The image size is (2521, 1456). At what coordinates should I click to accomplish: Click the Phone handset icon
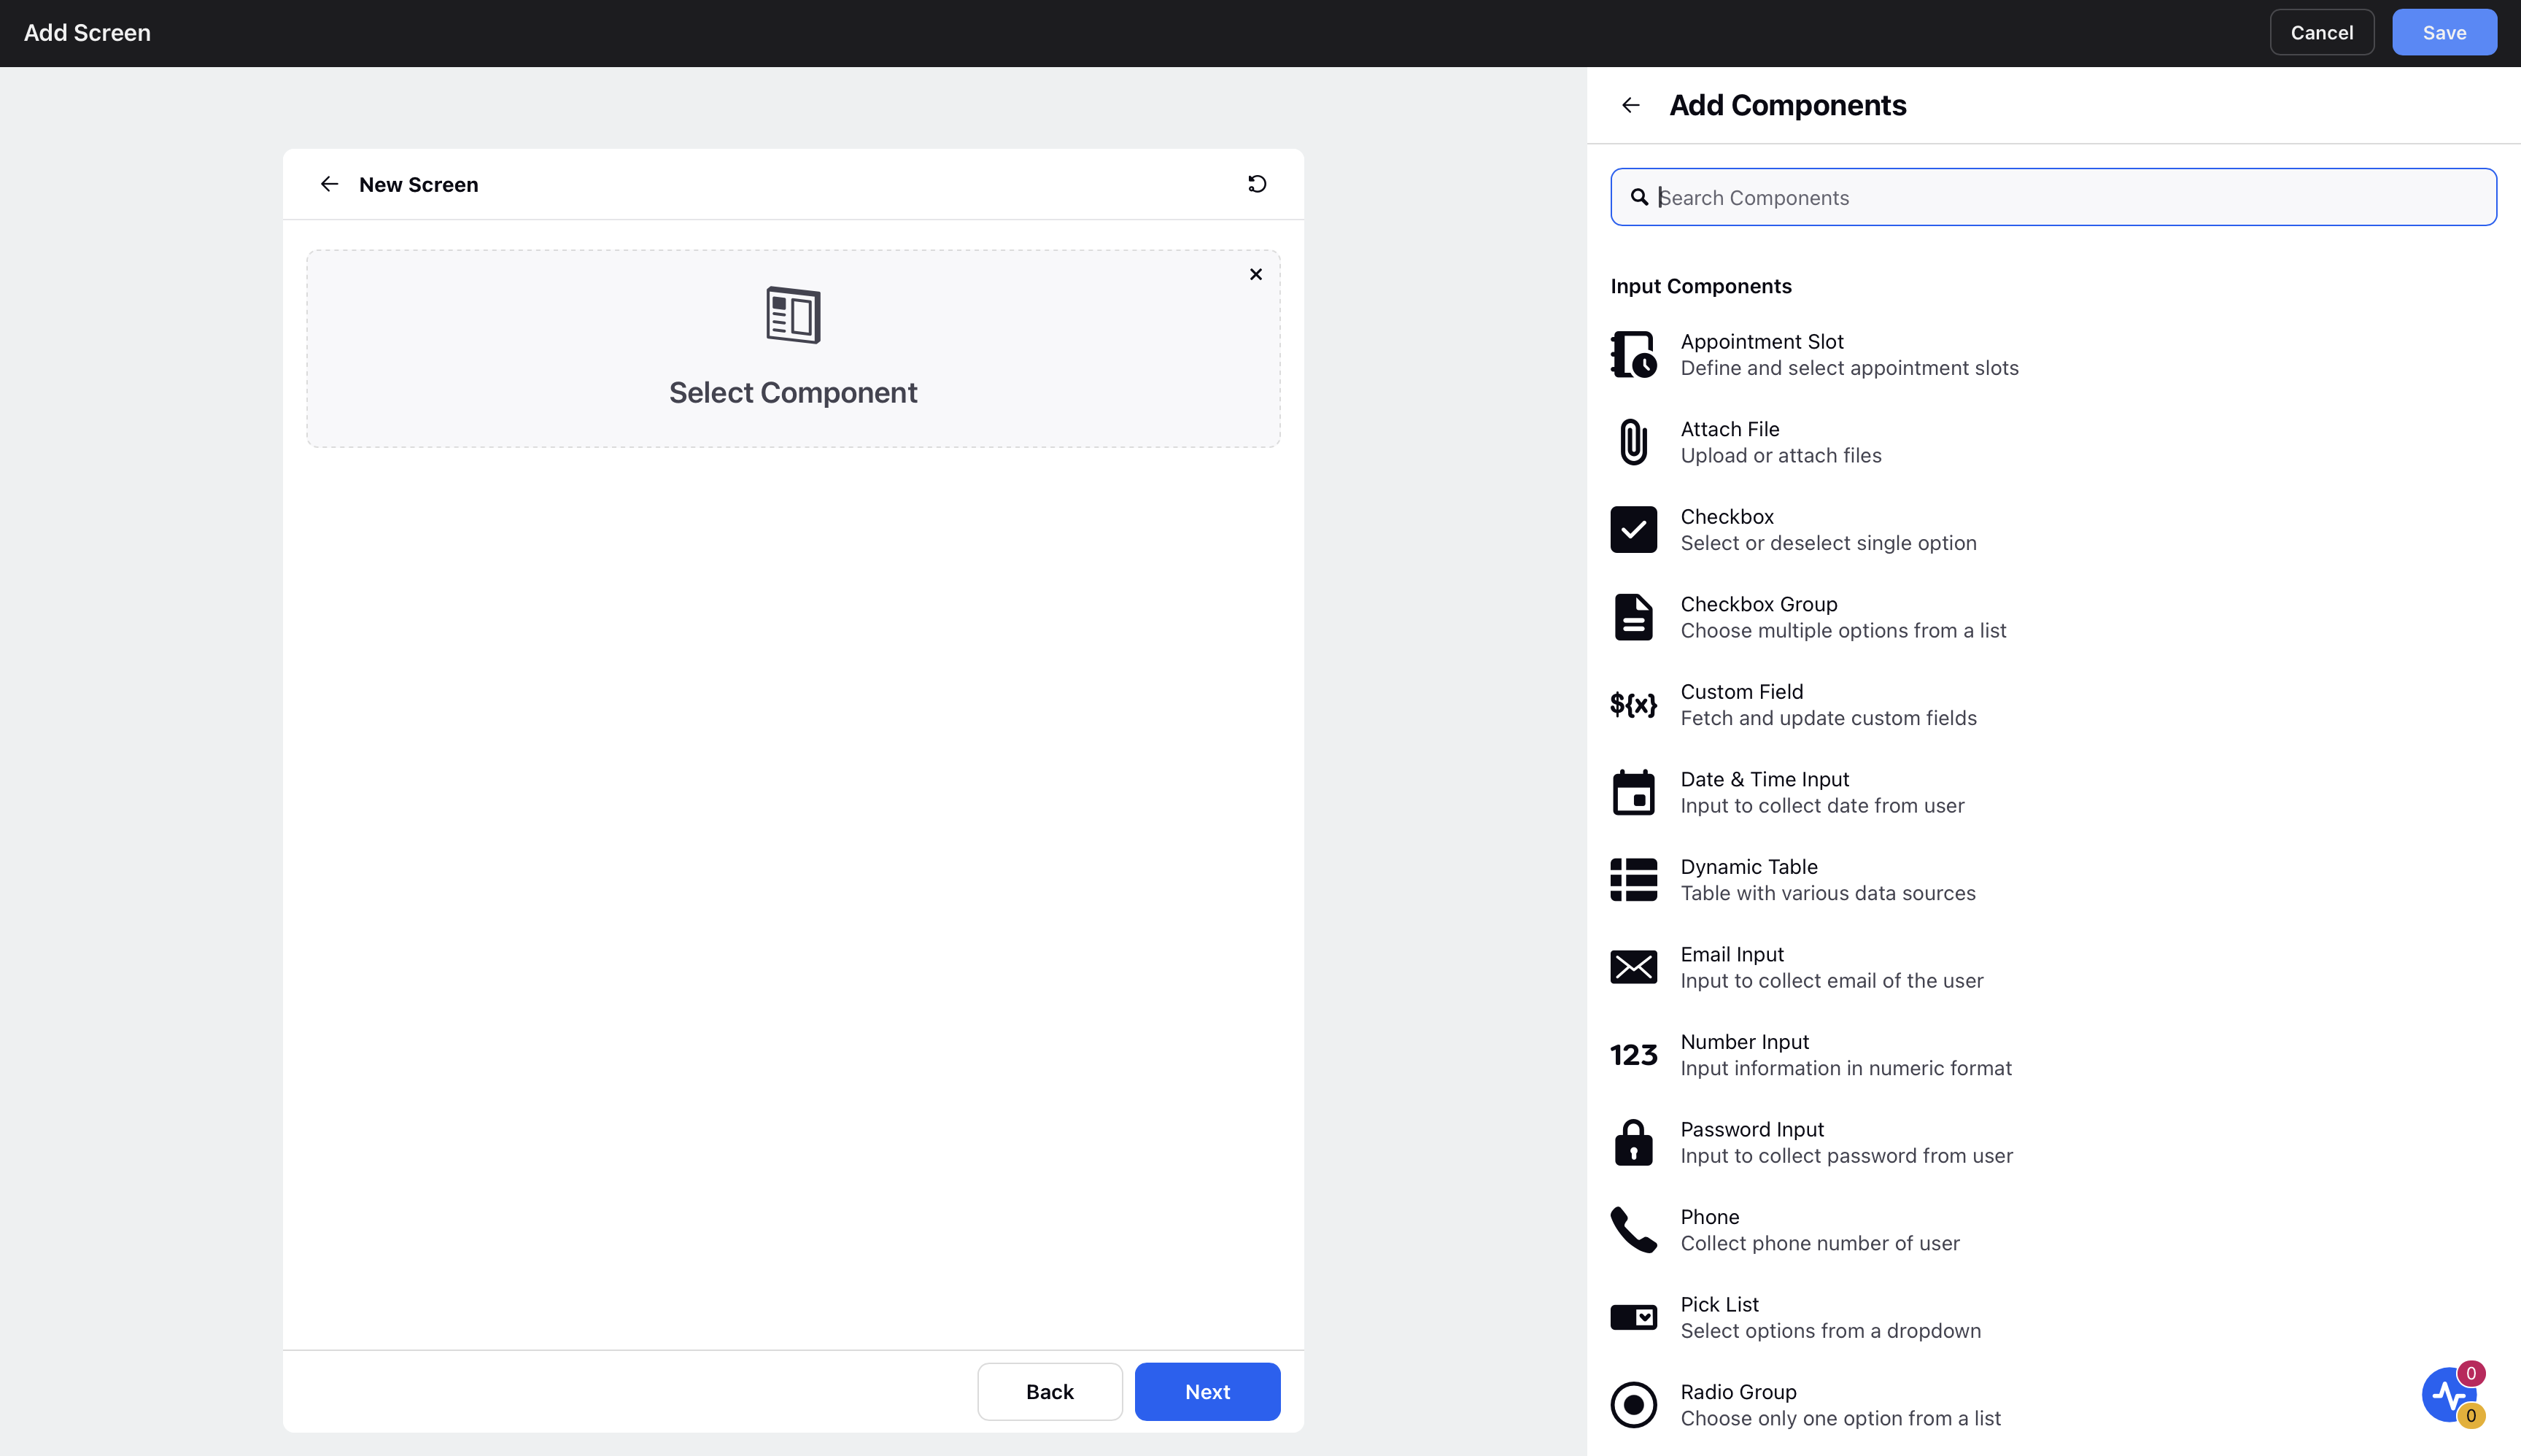click(1633, 1230)
